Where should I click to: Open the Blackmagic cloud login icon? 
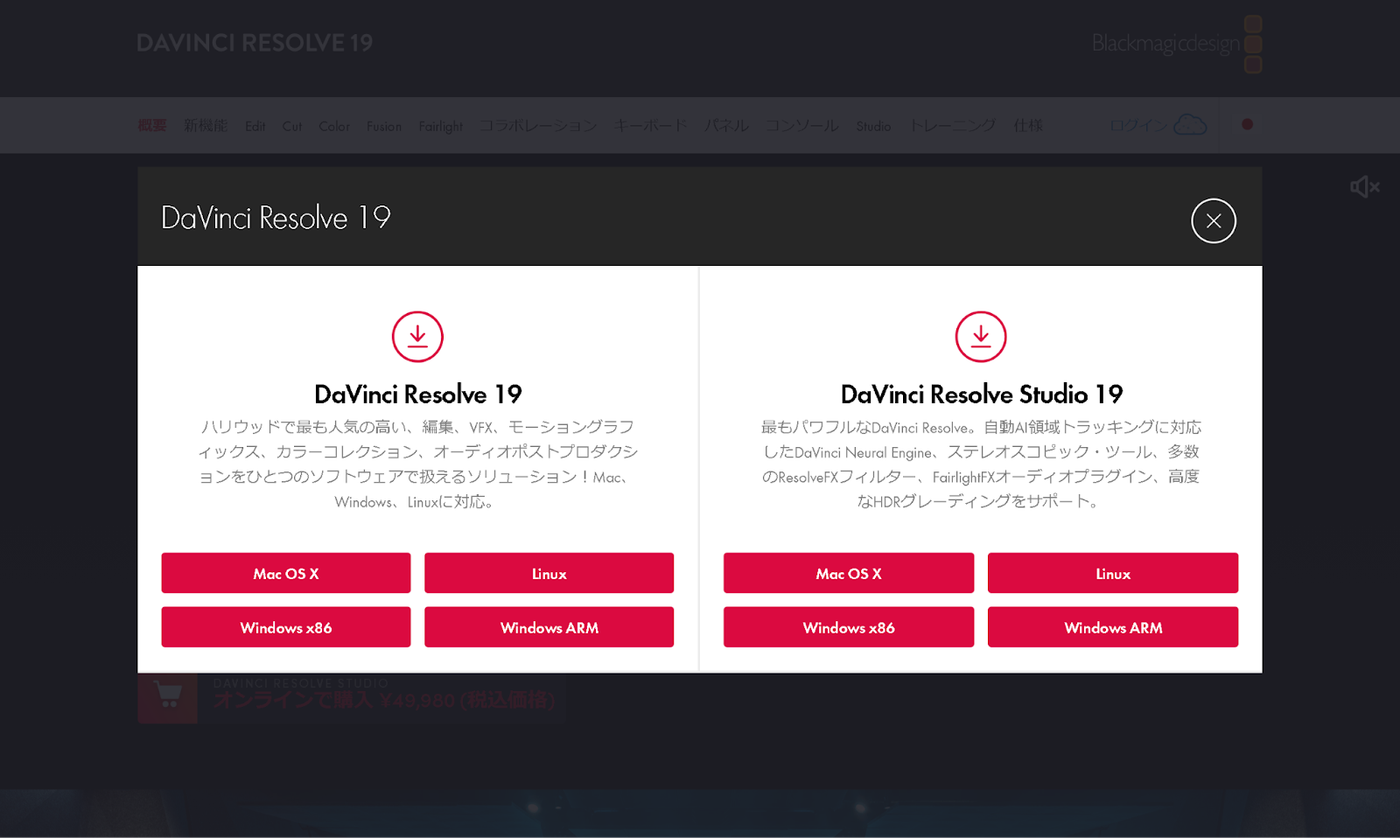(x=1190, y=125)
